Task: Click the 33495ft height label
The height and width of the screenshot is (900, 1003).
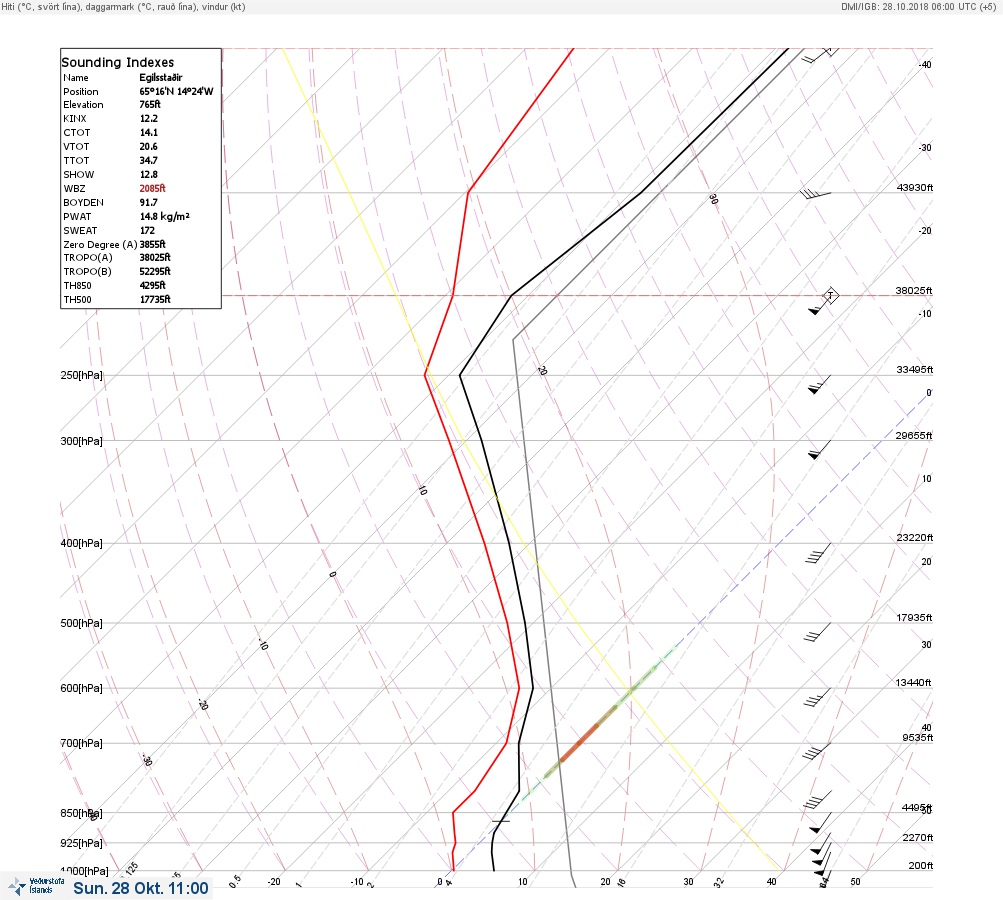Action: tap(915, 370)
